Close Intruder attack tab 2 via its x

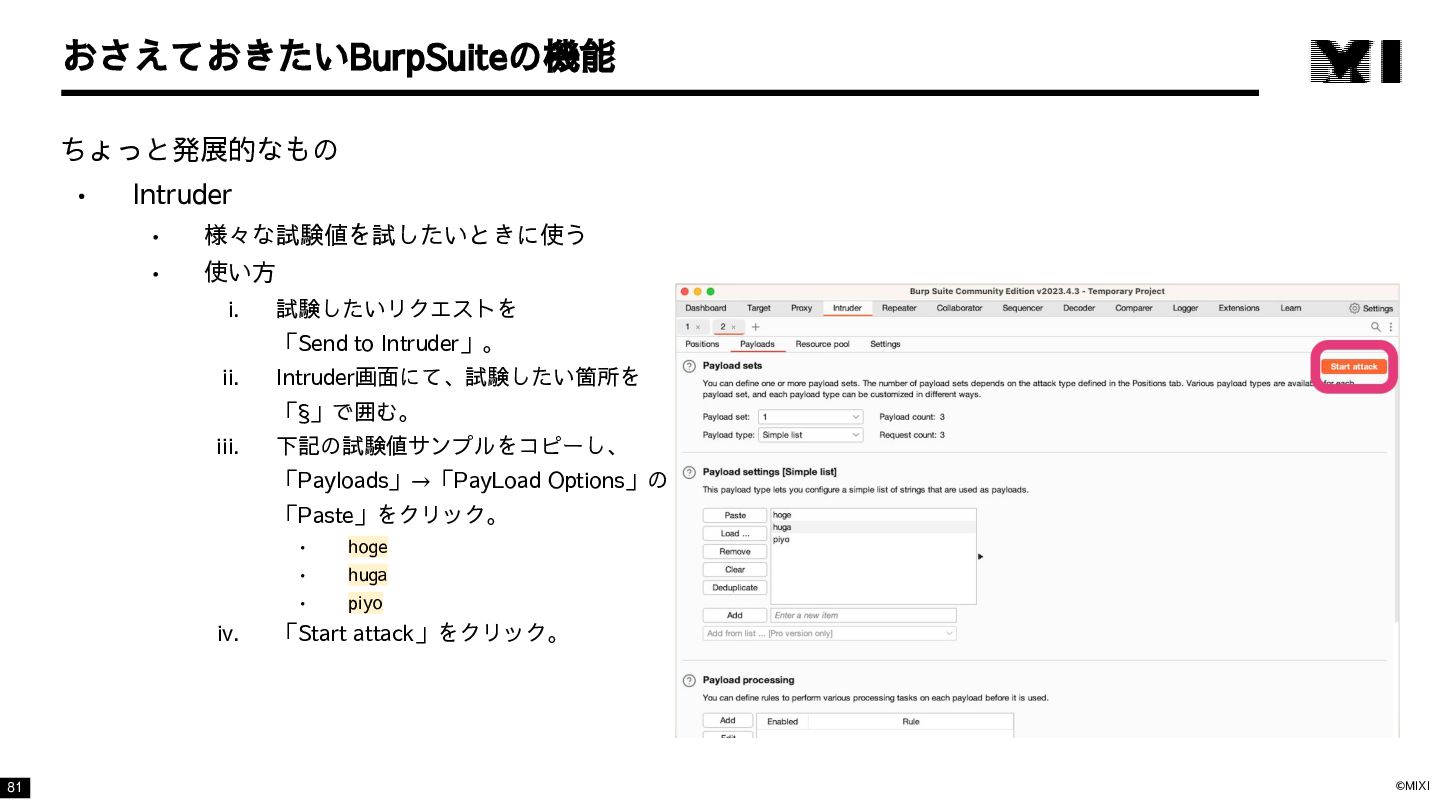[x=733, y=327]
